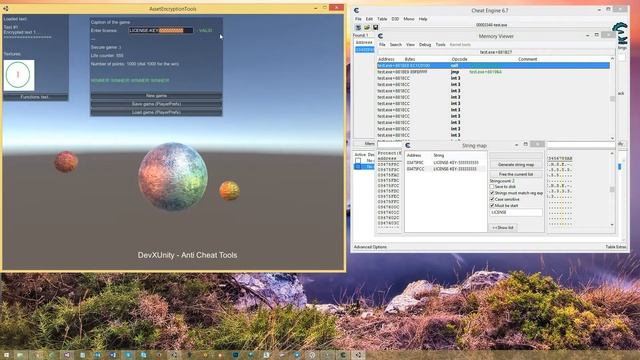Toggle the Active checkbox on the highlighted address row
The width and height of the screenshot is (640, 360).
358,167
